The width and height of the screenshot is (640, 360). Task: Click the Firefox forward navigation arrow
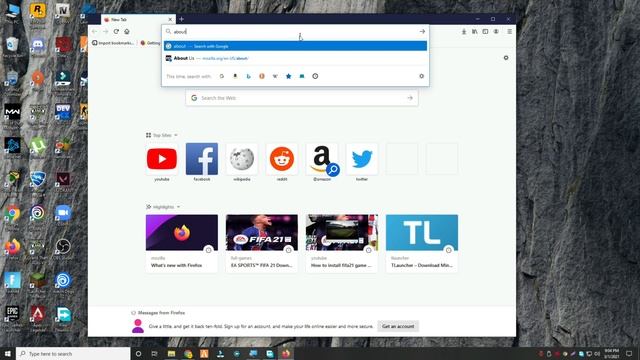click(105, 31)
